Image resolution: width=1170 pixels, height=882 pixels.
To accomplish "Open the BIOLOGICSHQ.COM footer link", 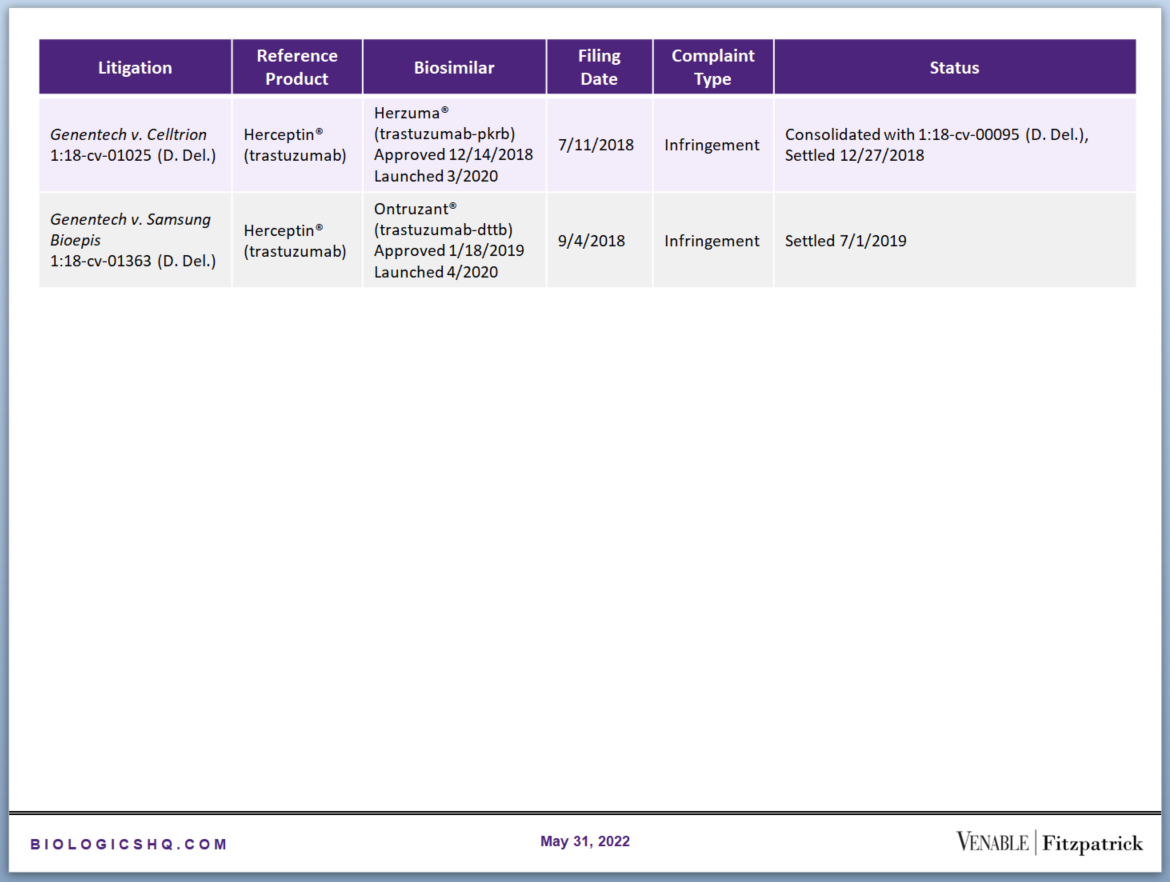I will point(128,844).
